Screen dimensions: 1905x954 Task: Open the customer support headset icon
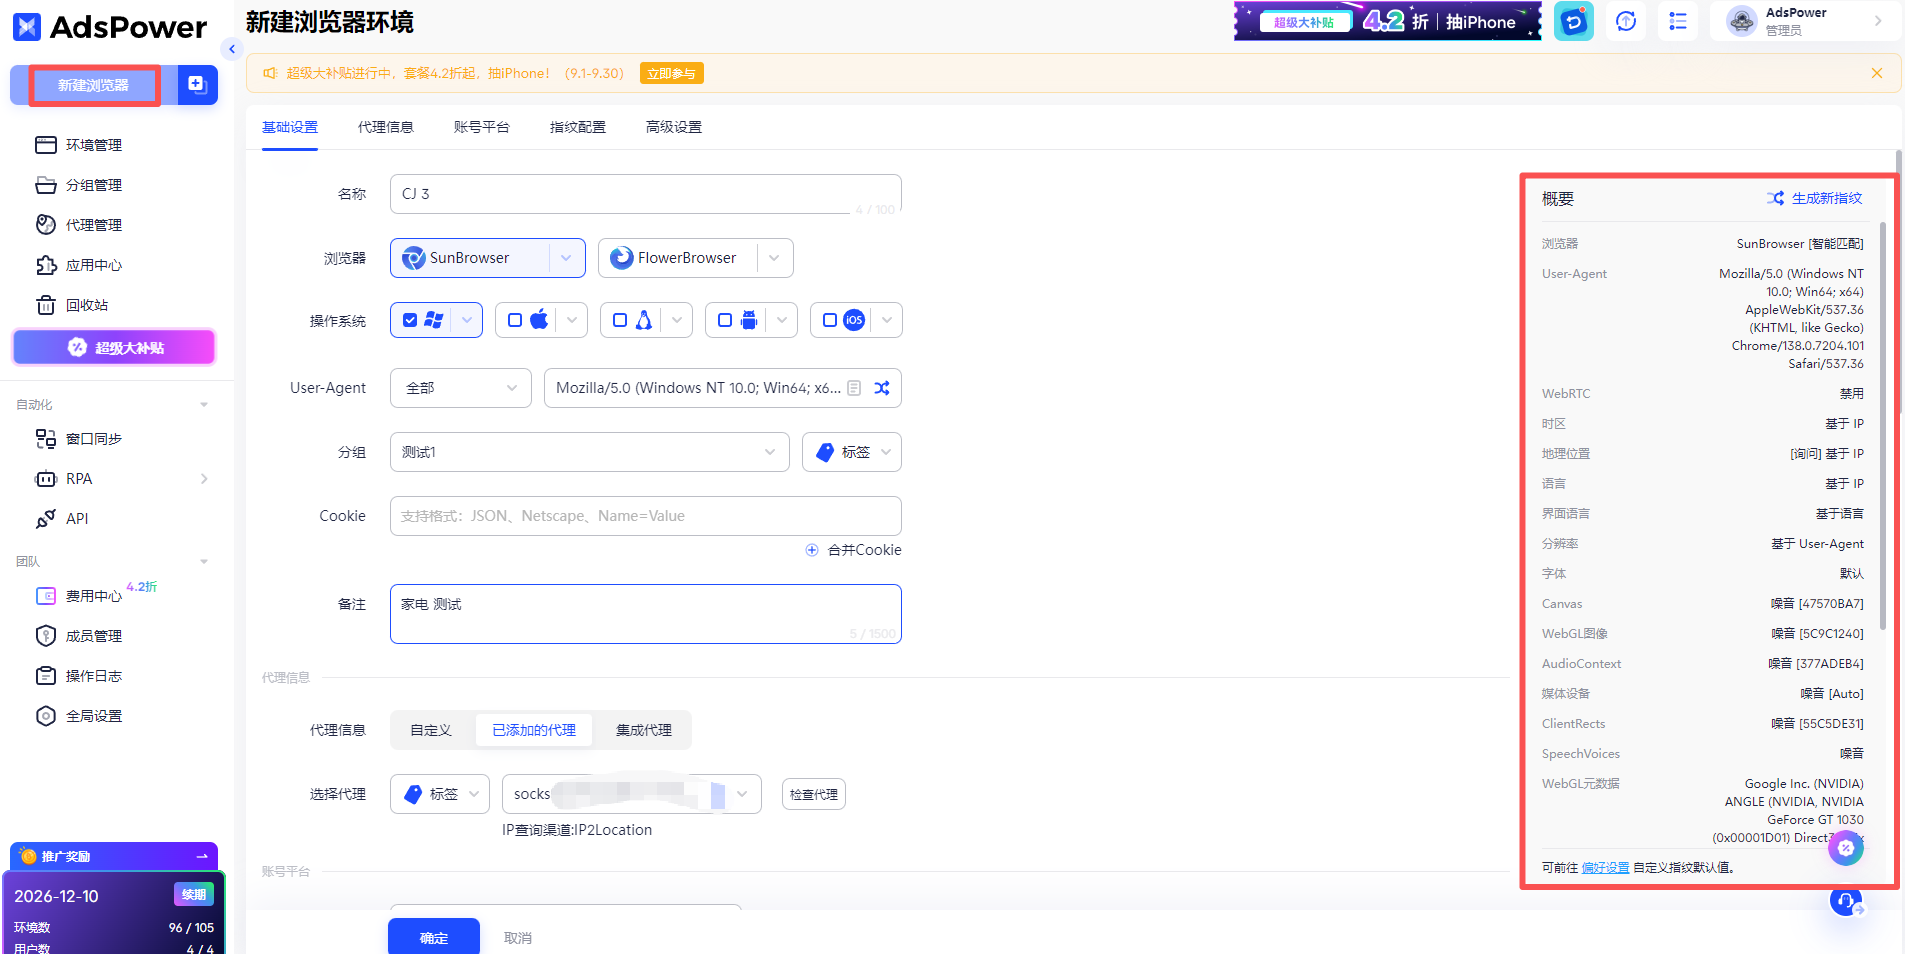pyautogui.click(x=1846, y=901)
